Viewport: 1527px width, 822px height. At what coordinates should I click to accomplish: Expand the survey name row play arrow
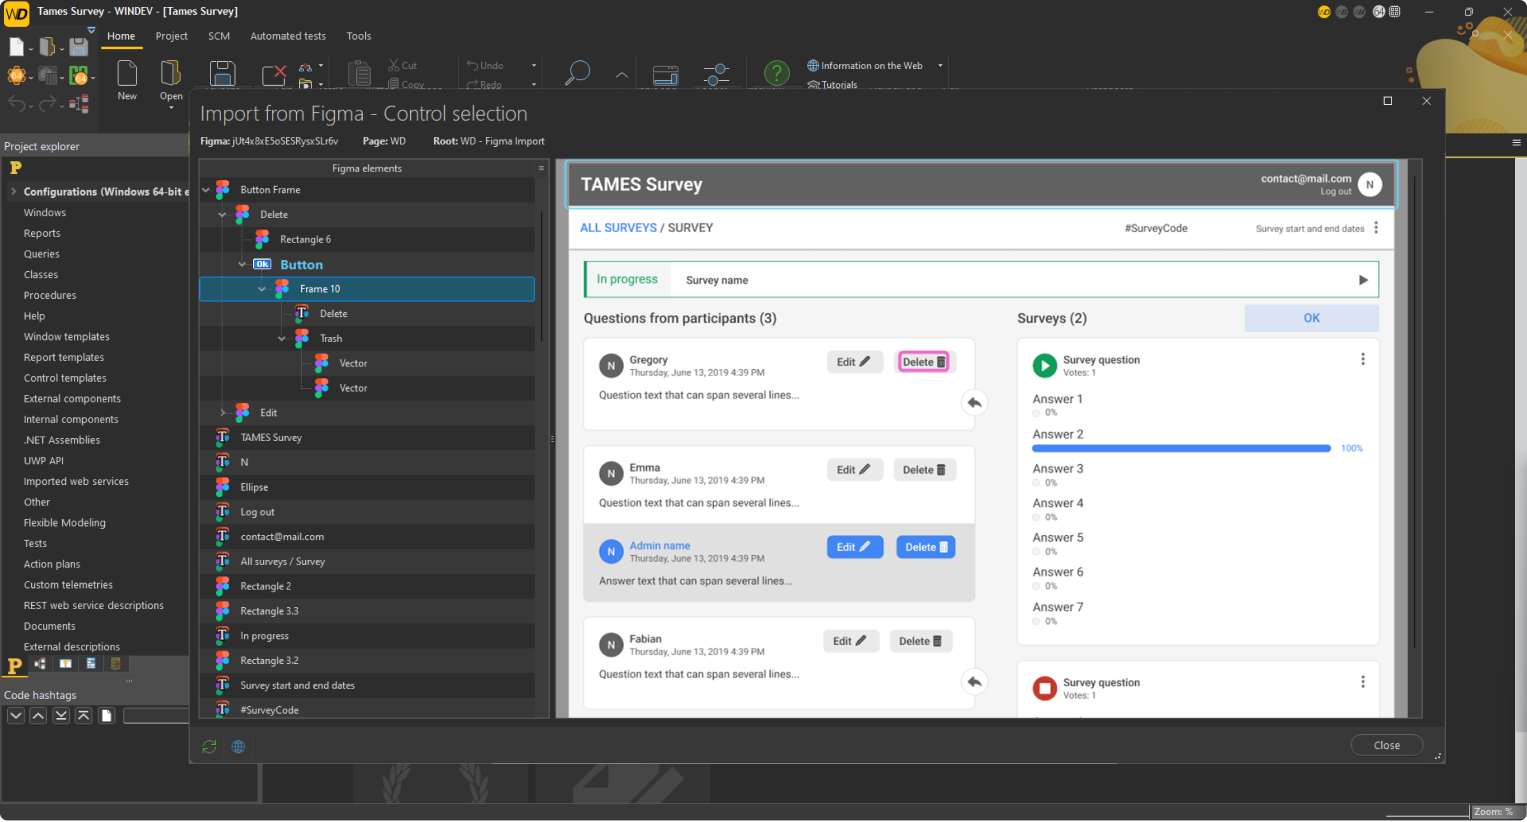[1363, 280]
